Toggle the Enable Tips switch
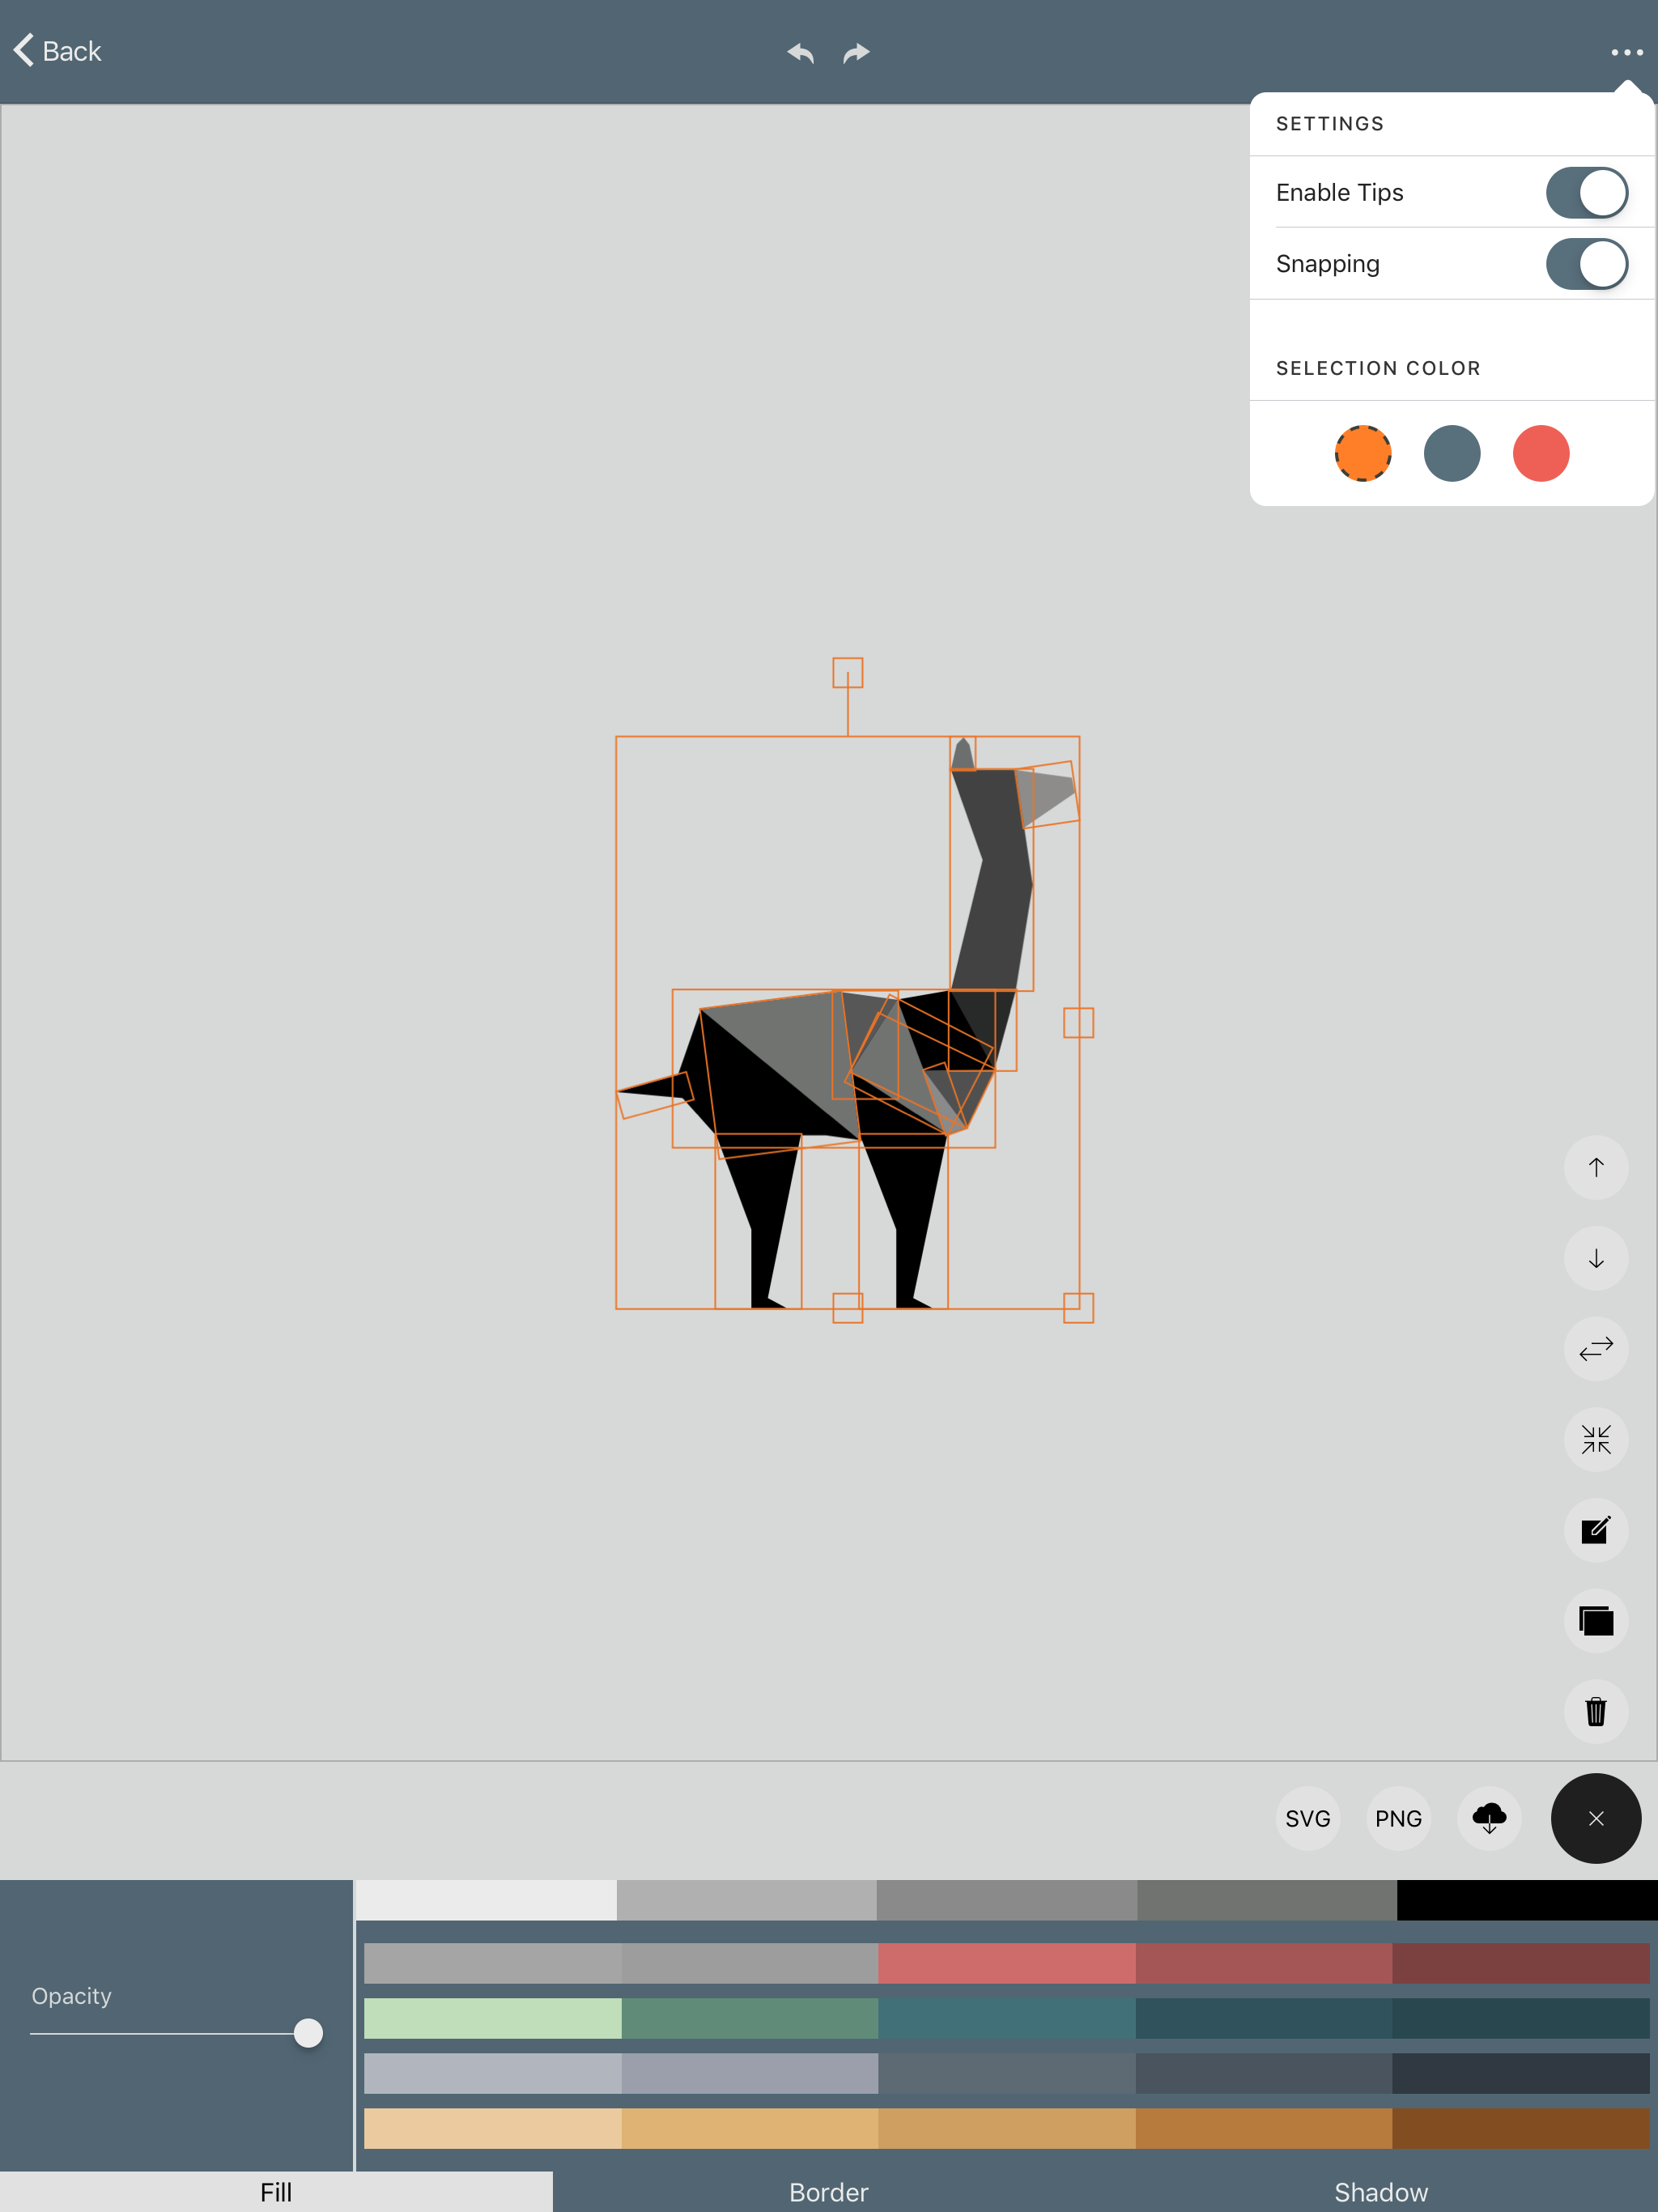The image size is (1658, 2212). [x=1587, y=192]
